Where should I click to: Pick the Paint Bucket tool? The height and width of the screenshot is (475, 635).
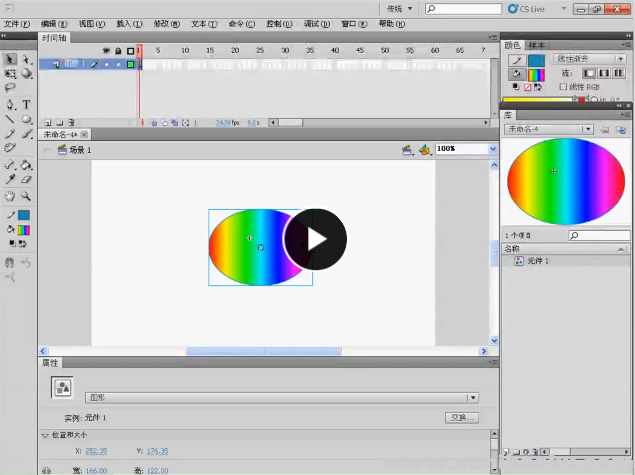click(x=26, y=164)
